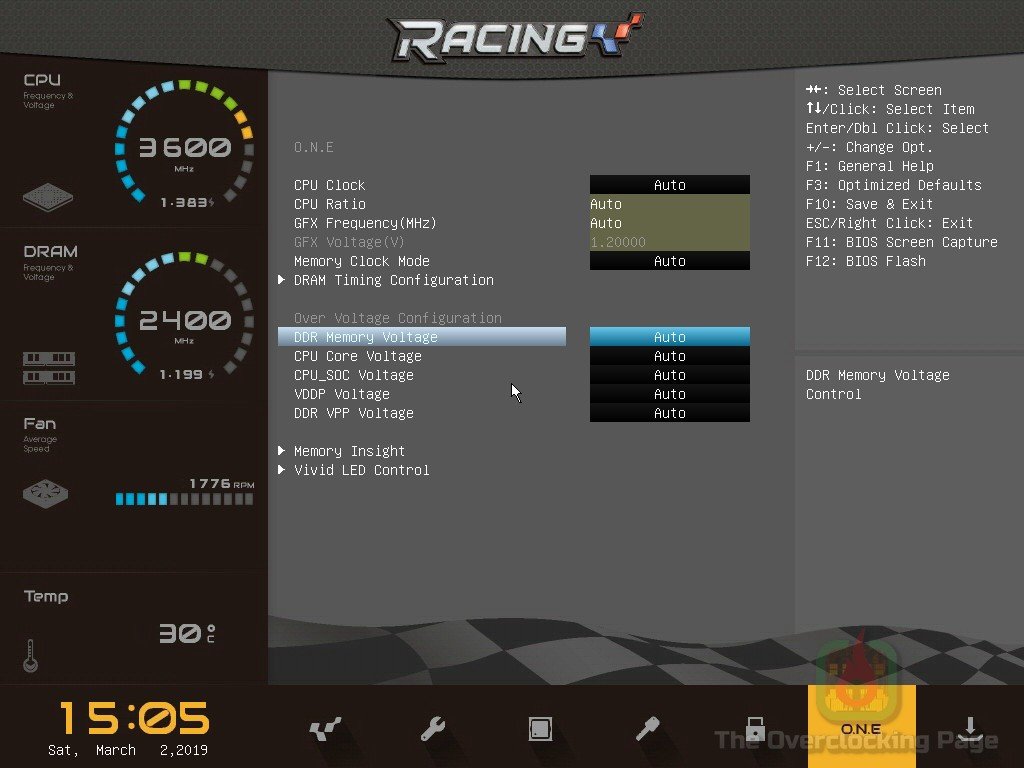1024x768 pixels.
Task: Open the padlock security icon tab
Action: [x=755, y=729]
